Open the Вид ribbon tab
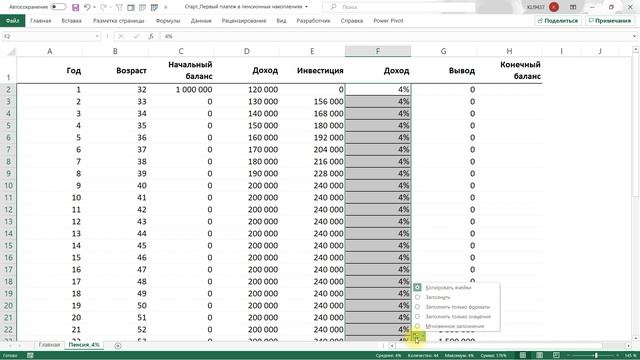Image resolution: width=640 pixels, height=360 pixels. pos(281,21)
